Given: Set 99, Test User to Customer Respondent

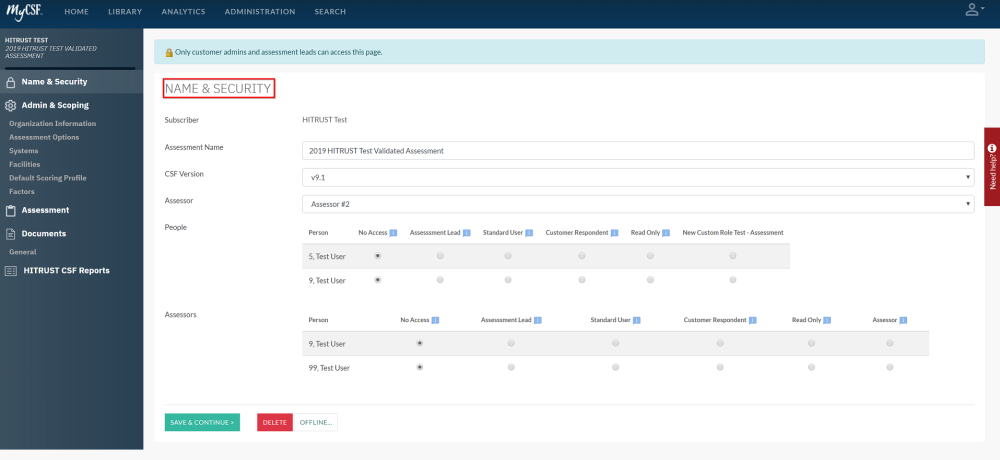Looking at the screenshot, I should point(720,367).
